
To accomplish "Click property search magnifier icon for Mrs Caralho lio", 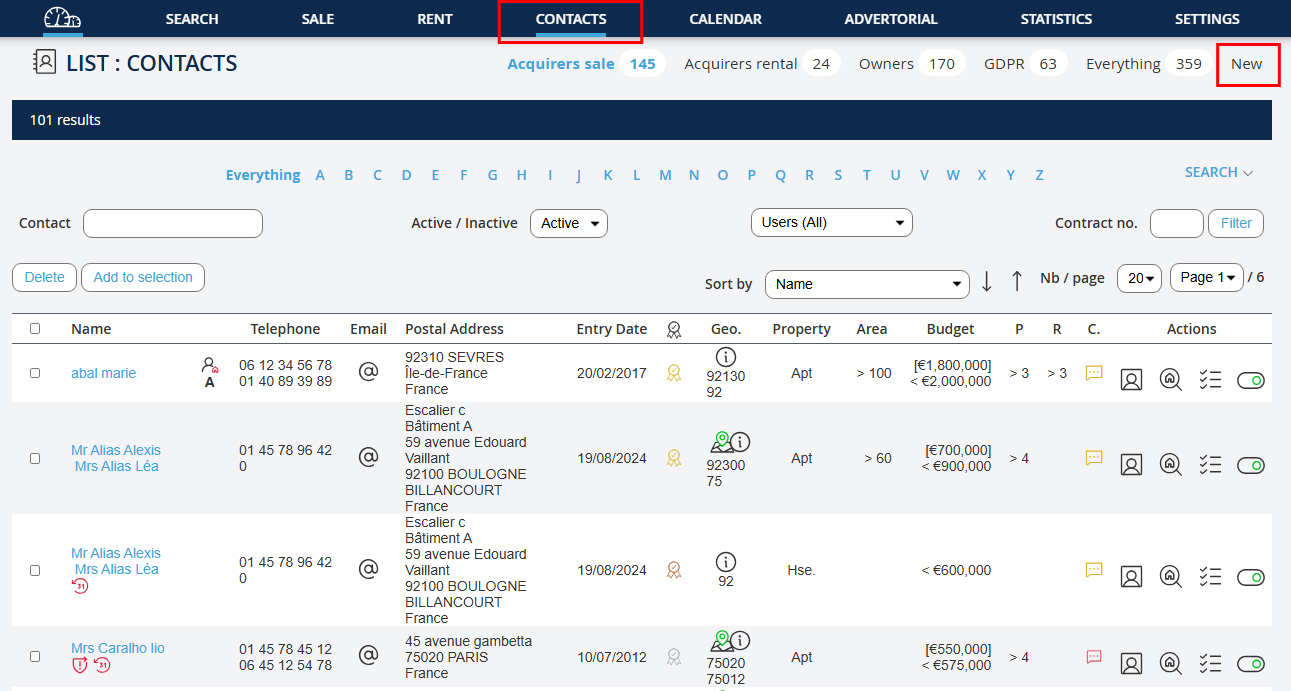I will pyautogui.click(x=1170, y=664).
